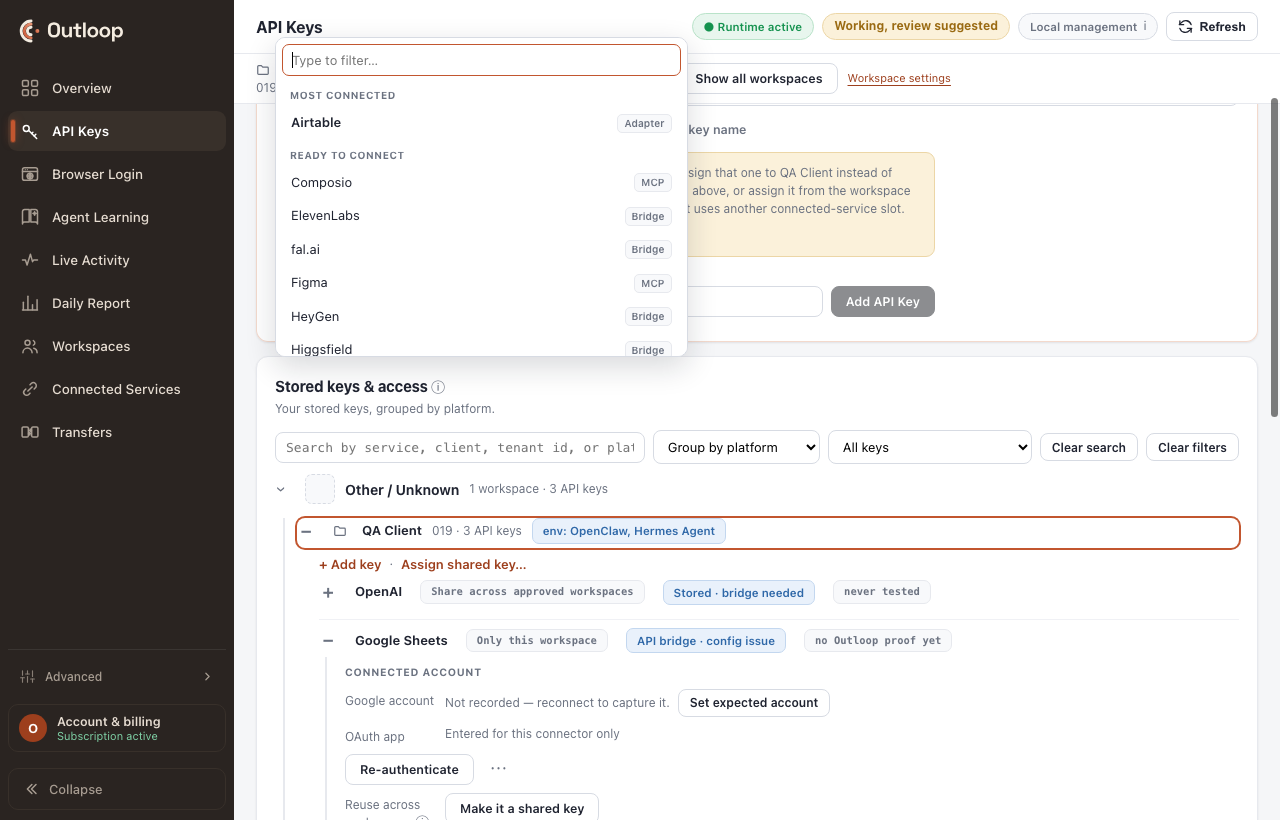The image size is (1280, 820).
Task: Click the Local management info icon
Action: coord(1145,26)
